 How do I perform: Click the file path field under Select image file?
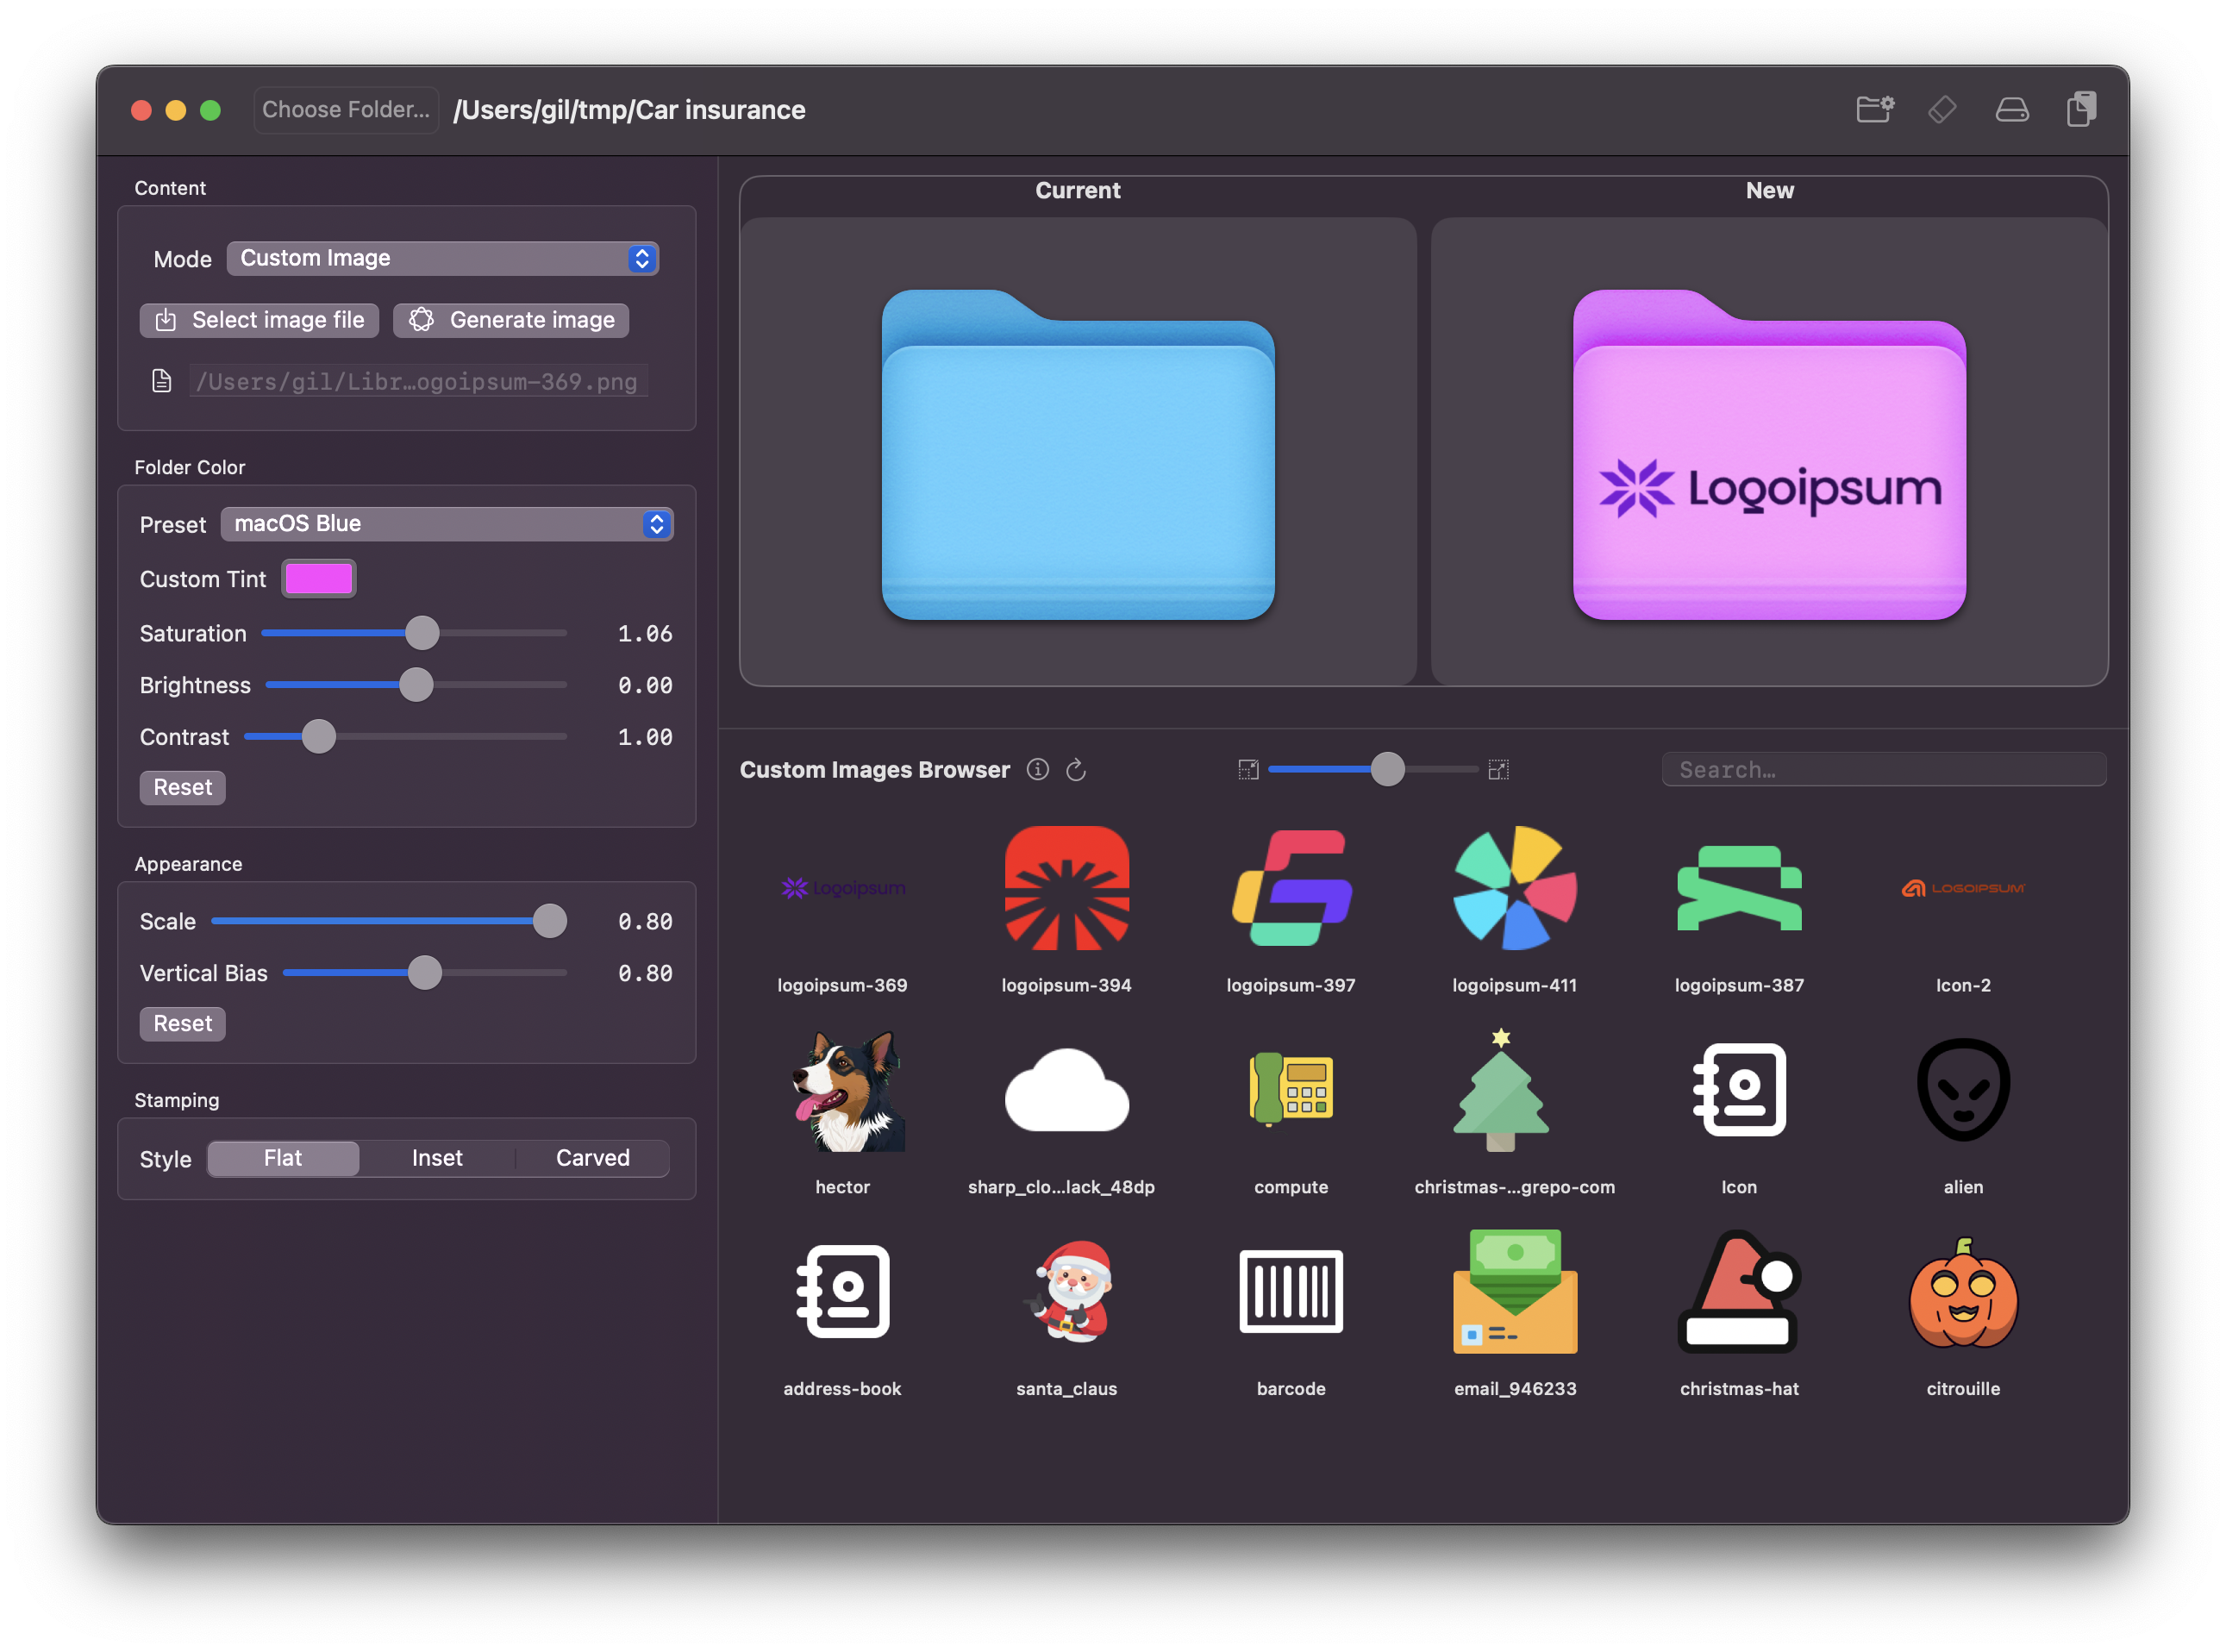pyautogui.click(x=418, y=381)
